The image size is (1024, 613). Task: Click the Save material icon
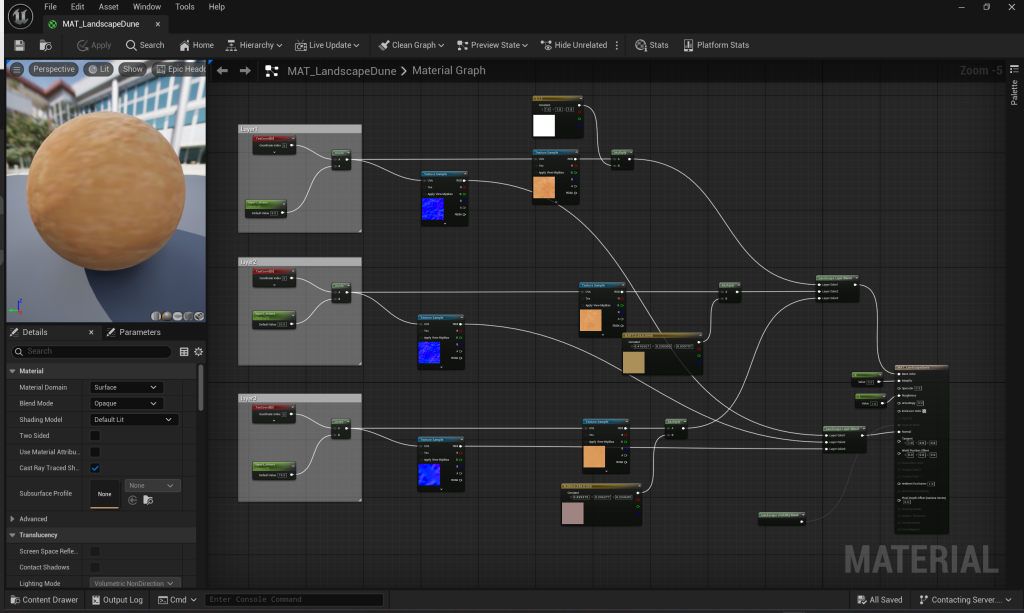pos(20,45)
